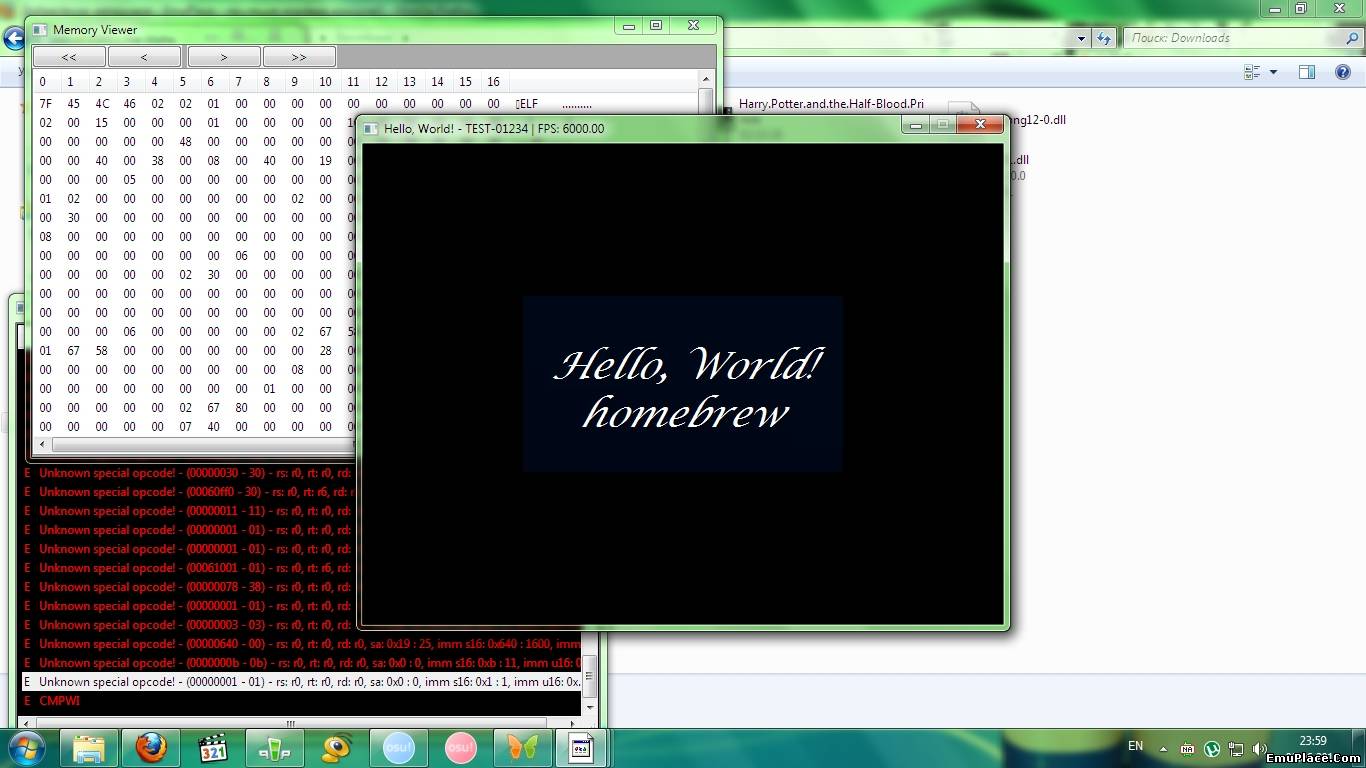Open network connection tray icon

pyautogui.click(x=1236, y=748)
